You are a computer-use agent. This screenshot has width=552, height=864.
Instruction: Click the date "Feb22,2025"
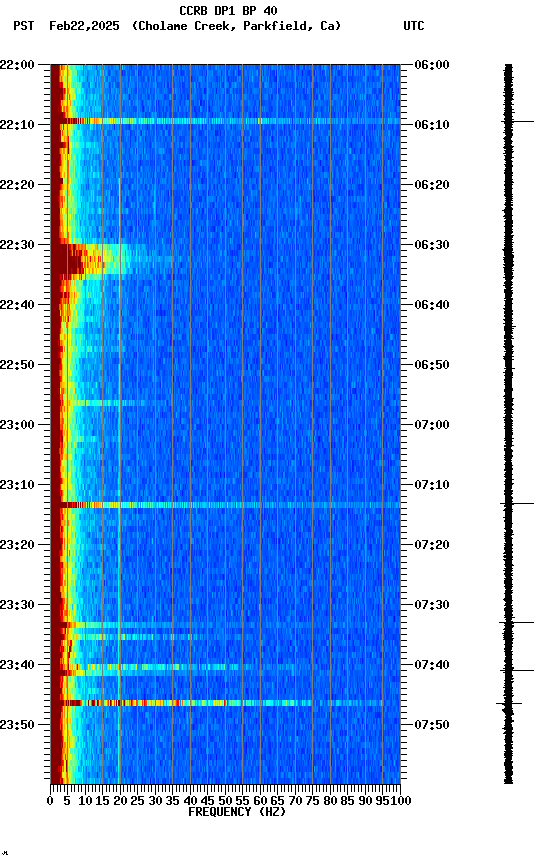pyautogui.click(x=84, y=26)
